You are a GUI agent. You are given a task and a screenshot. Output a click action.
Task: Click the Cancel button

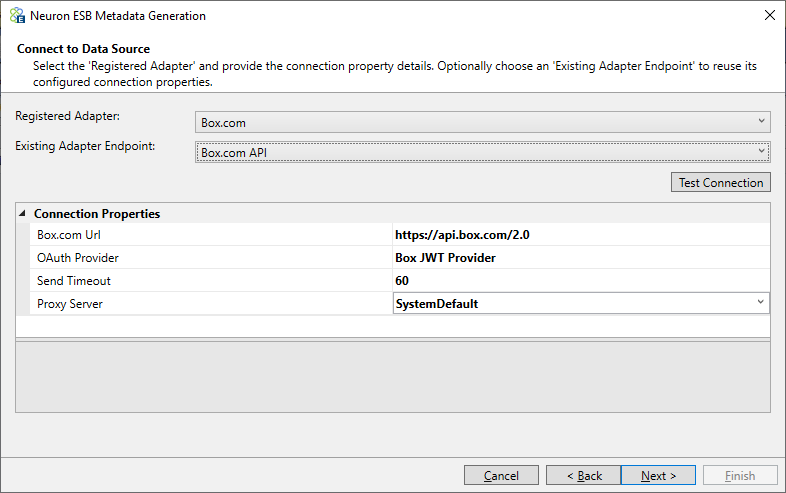501,475
